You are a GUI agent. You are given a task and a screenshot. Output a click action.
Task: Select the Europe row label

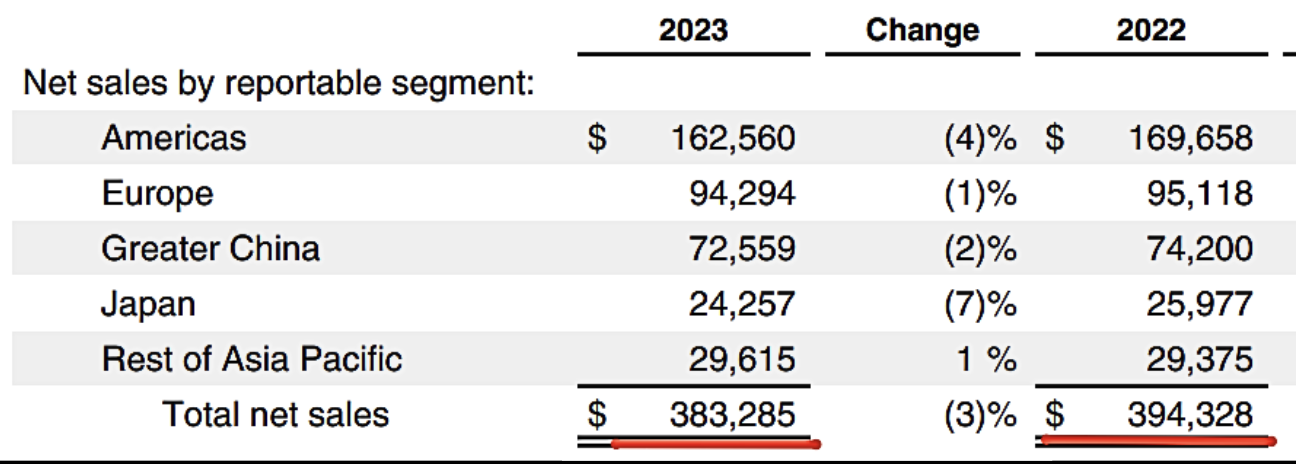point(157,193)
